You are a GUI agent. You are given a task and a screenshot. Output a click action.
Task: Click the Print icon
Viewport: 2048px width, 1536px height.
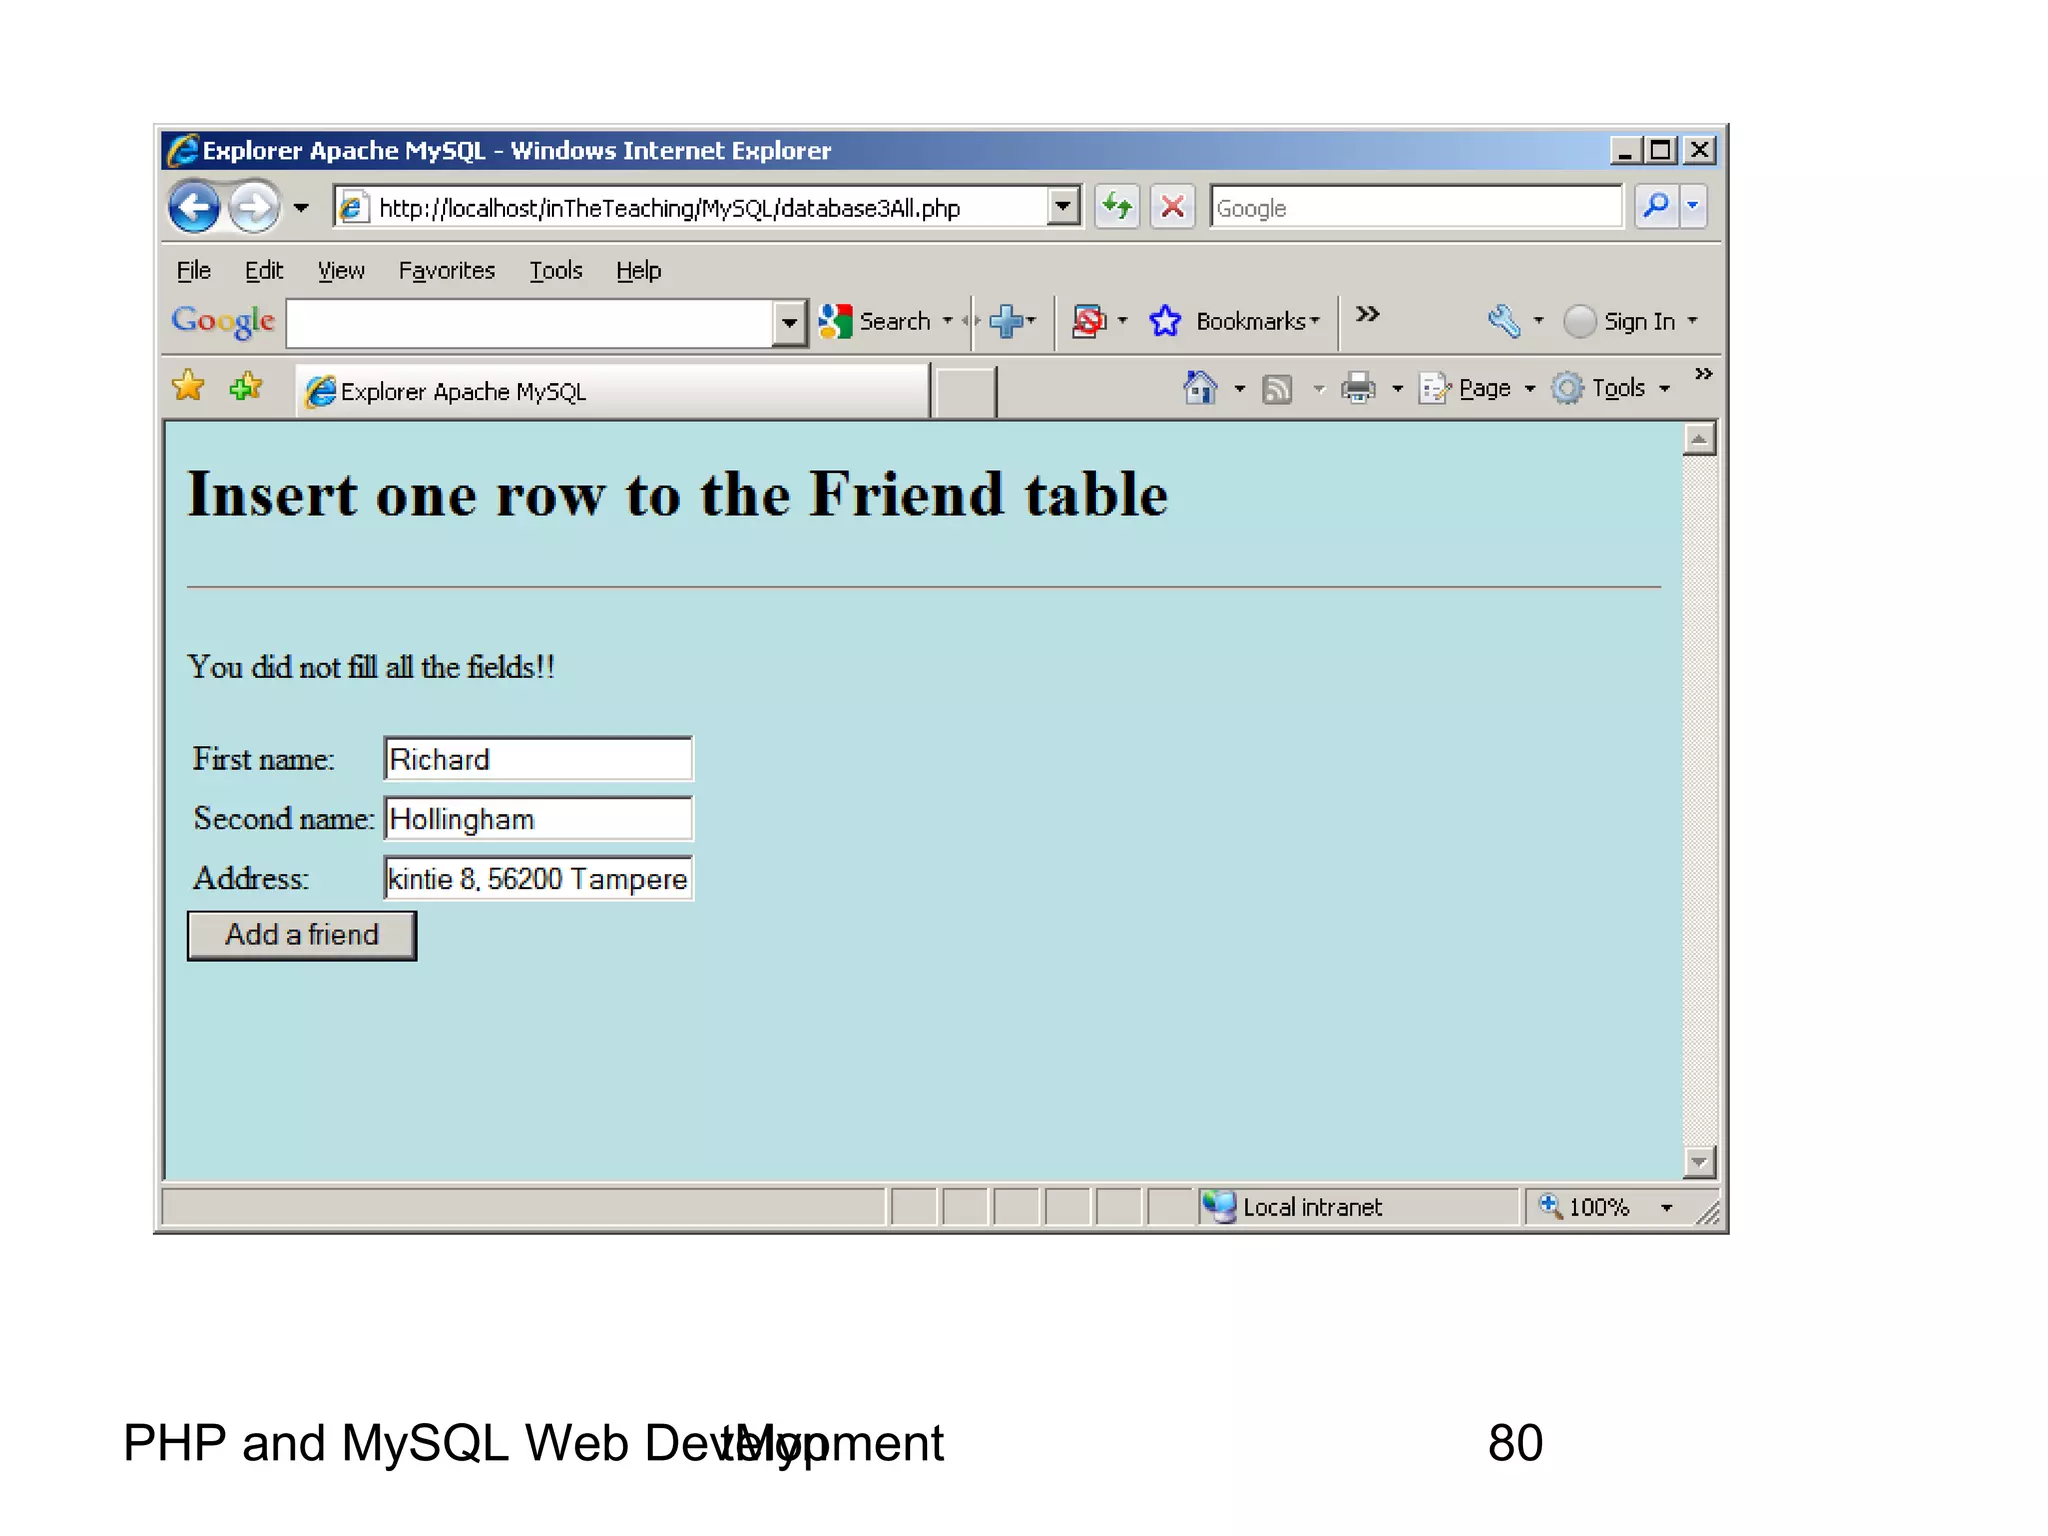tap(1358, 388)
